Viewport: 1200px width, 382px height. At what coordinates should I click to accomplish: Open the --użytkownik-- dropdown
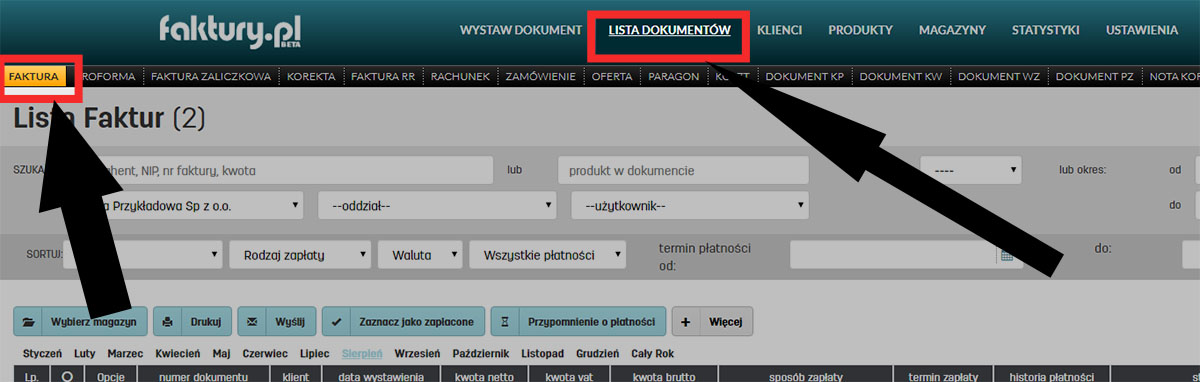(x=690, y=206)
